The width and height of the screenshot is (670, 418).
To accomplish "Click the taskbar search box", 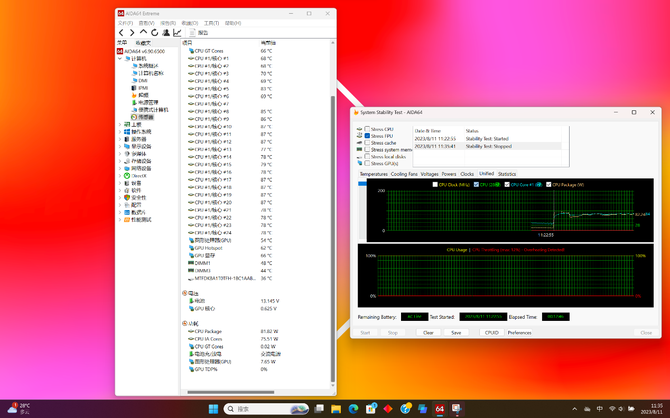I will (266, 409).
